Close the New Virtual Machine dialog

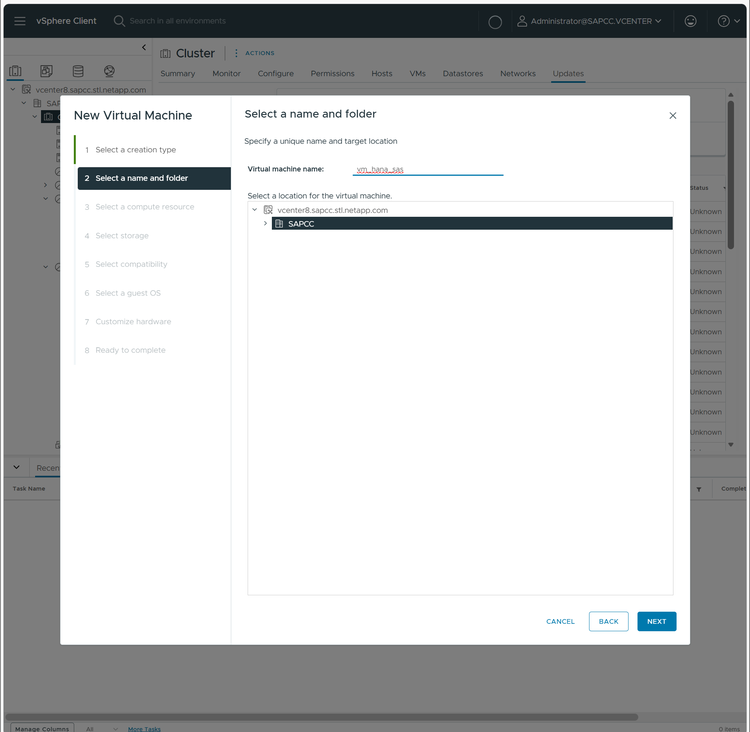pos(673,116)
